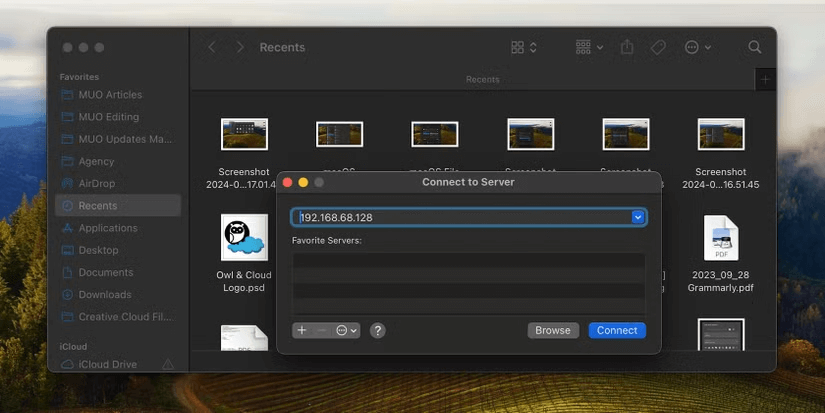This screenshot has width=825, height=413.
Task: Open the Finder toolbar Action ellipsis menu
Action: [x=697, y=47]
